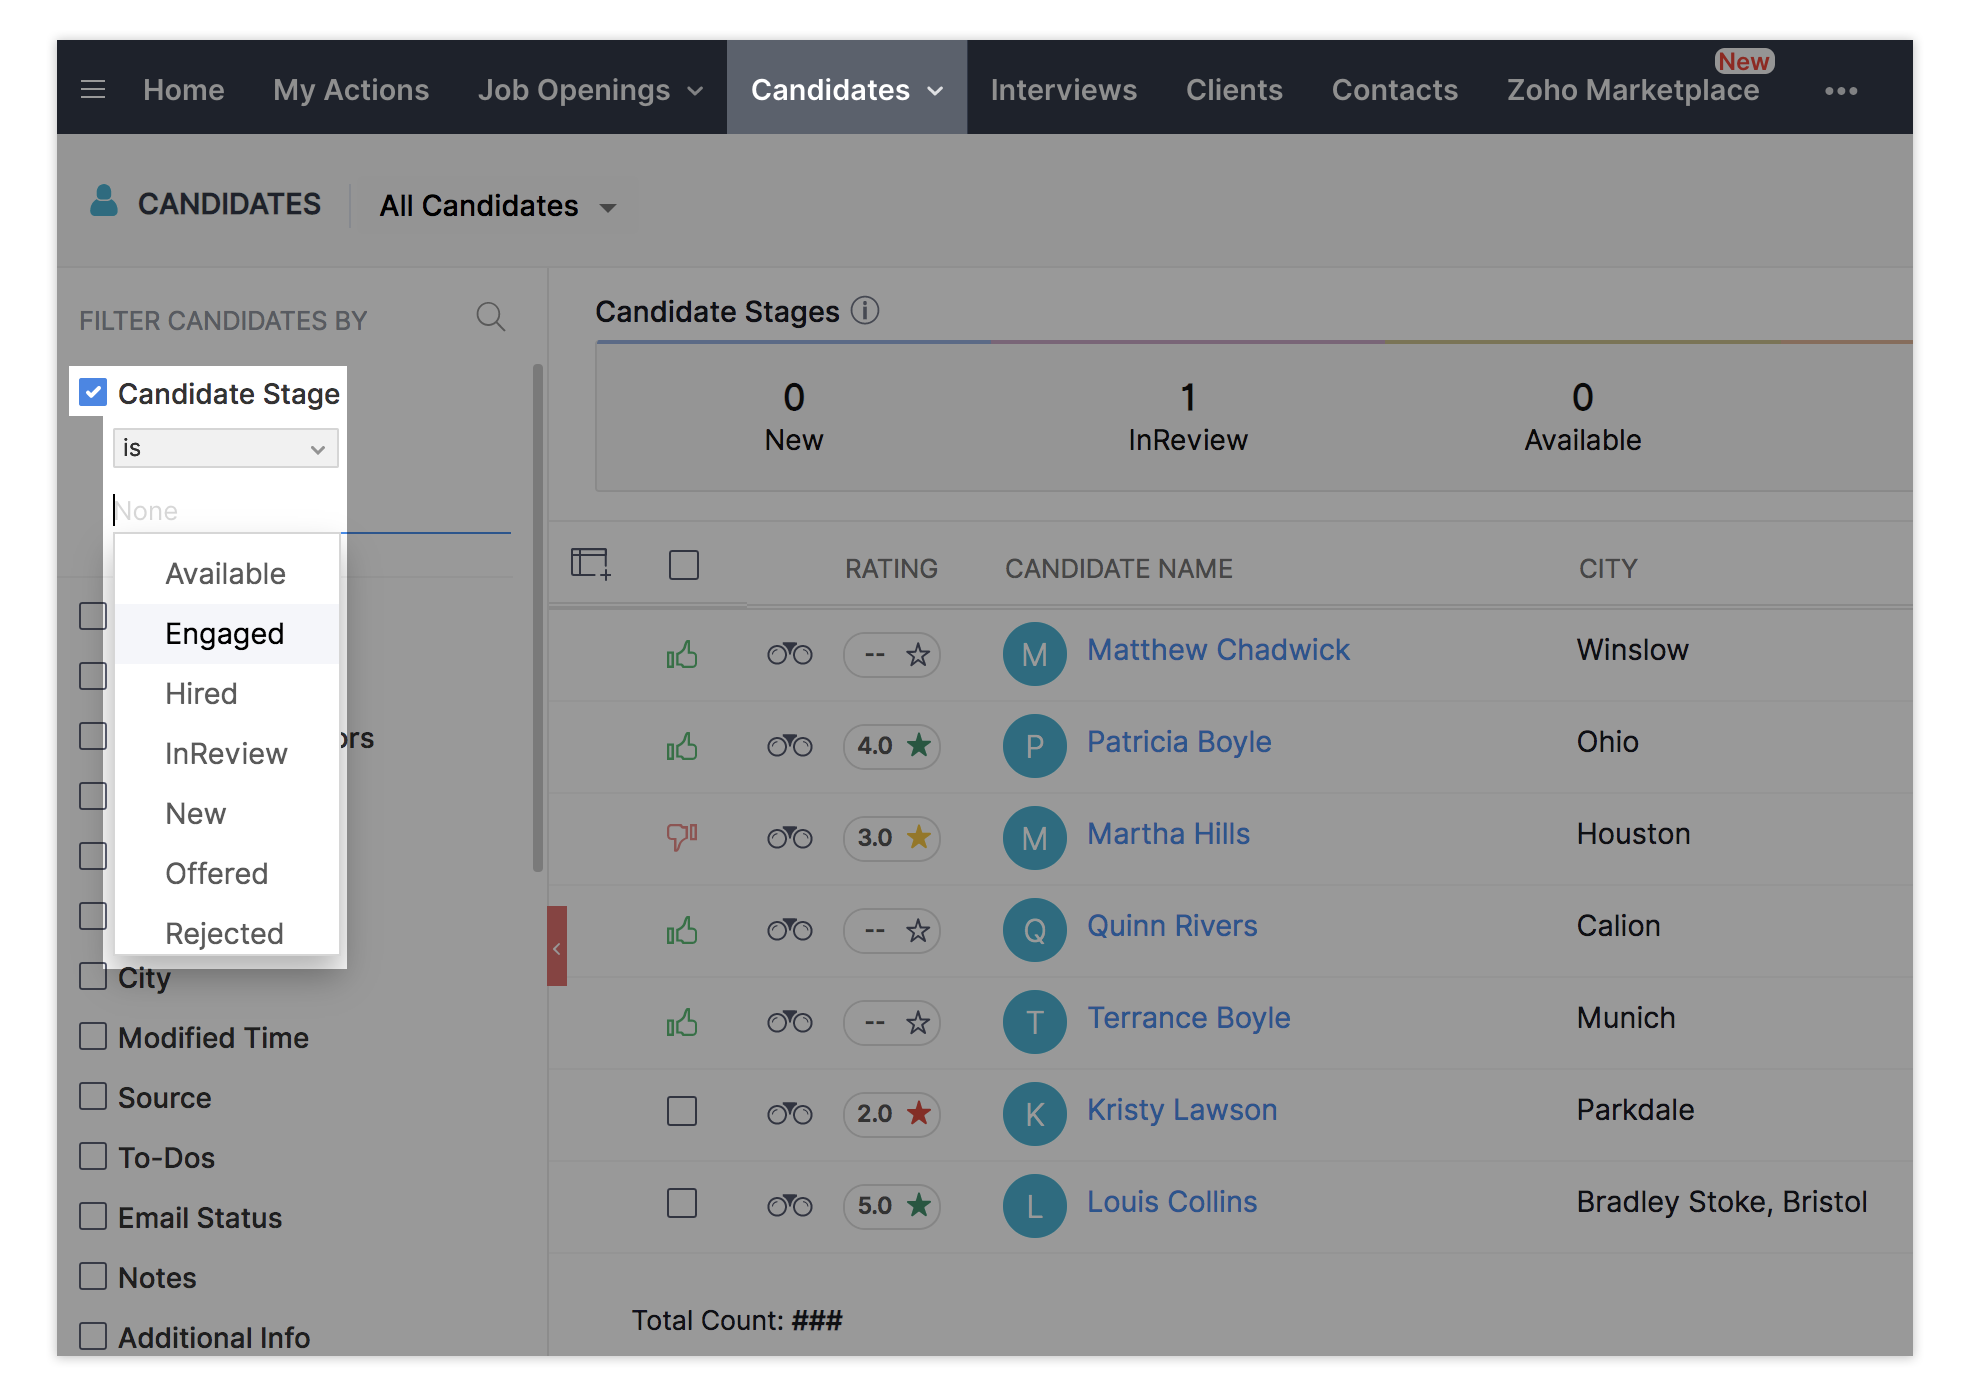The image size is (1970, 1396).
Task: Open the 'is' condition dropdown
Action: pyautogui.click(x=225, y=448)
